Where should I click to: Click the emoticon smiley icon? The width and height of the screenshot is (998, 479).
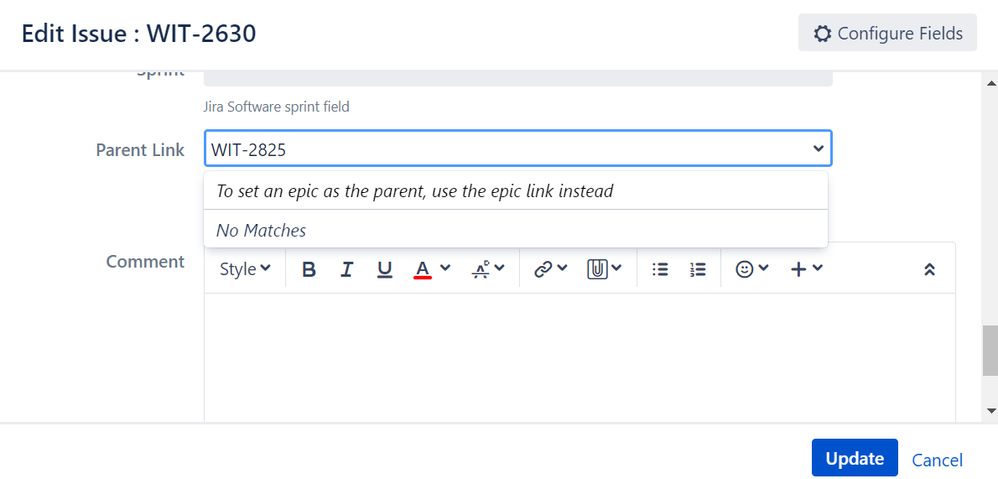click(x=744, y=270)
